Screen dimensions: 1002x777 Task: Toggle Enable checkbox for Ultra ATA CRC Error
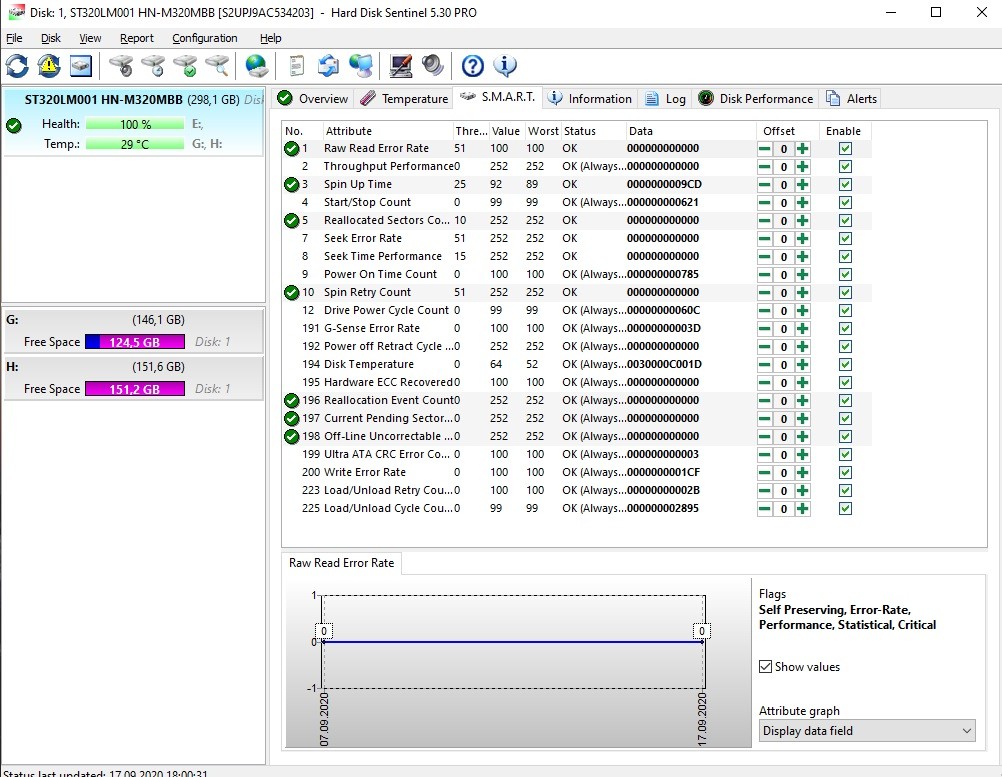pos(845,455)
